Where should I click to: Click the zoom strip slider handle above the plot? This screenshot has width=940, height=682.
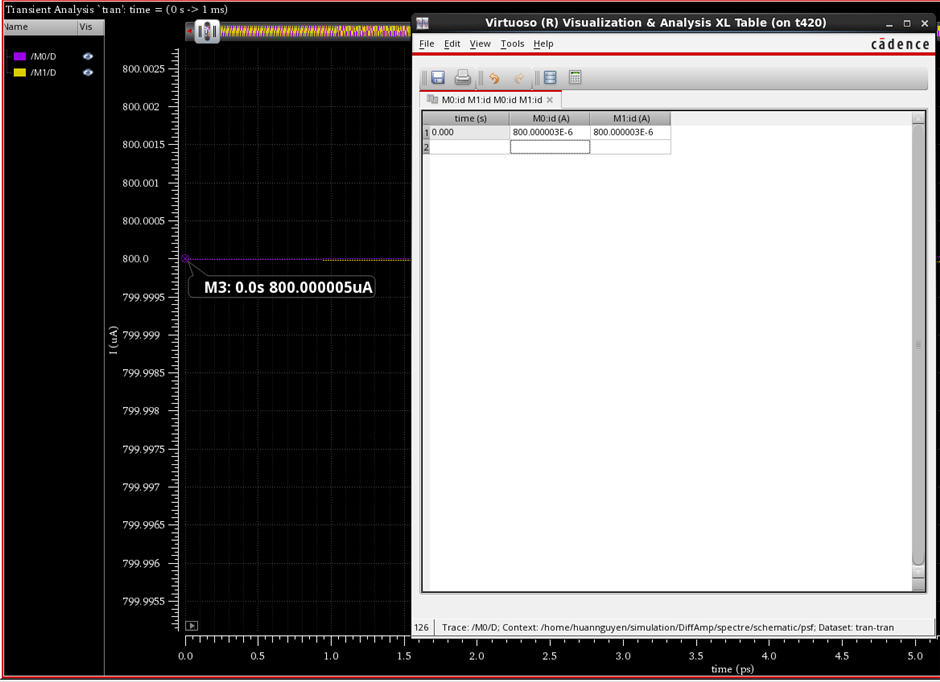coord(207,32)
